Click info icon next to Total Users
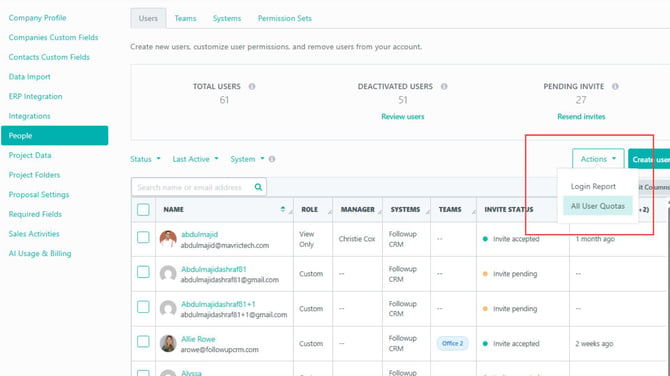670x376 pixels. coord(252,86)
